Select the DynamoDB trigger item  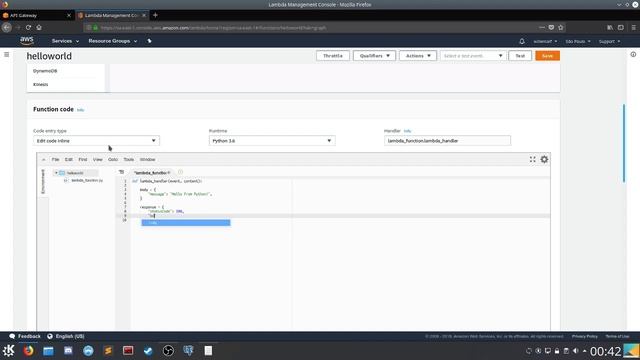[45, 71]
